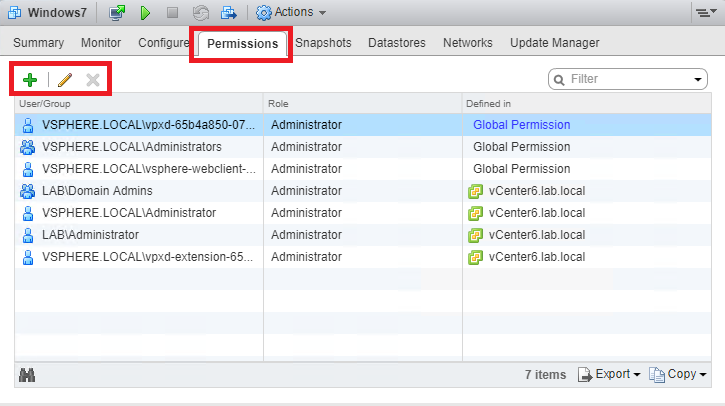Switch to the Summary tab
The image size is (725, 406).
point(39,43)
